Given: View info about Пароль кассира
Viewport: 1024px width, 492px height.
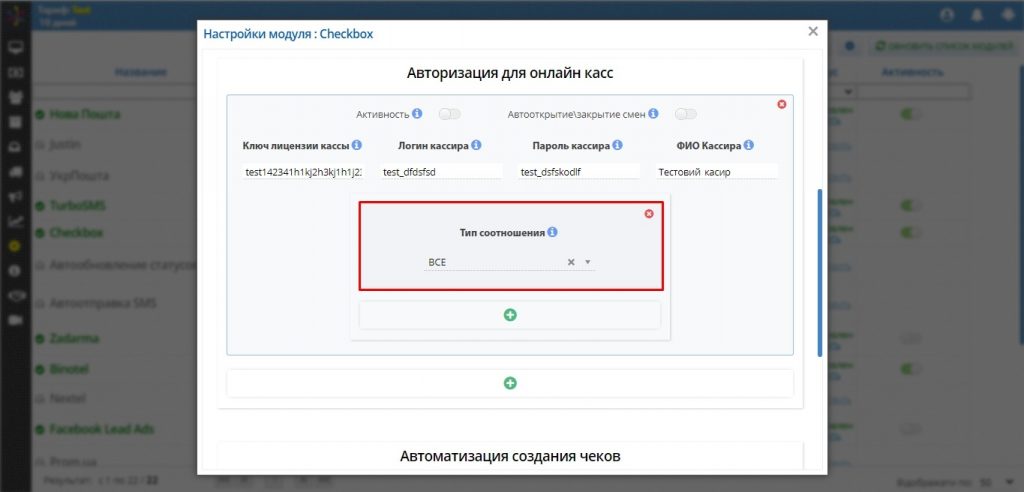Looking at the screenshot, I should point(617,145).
